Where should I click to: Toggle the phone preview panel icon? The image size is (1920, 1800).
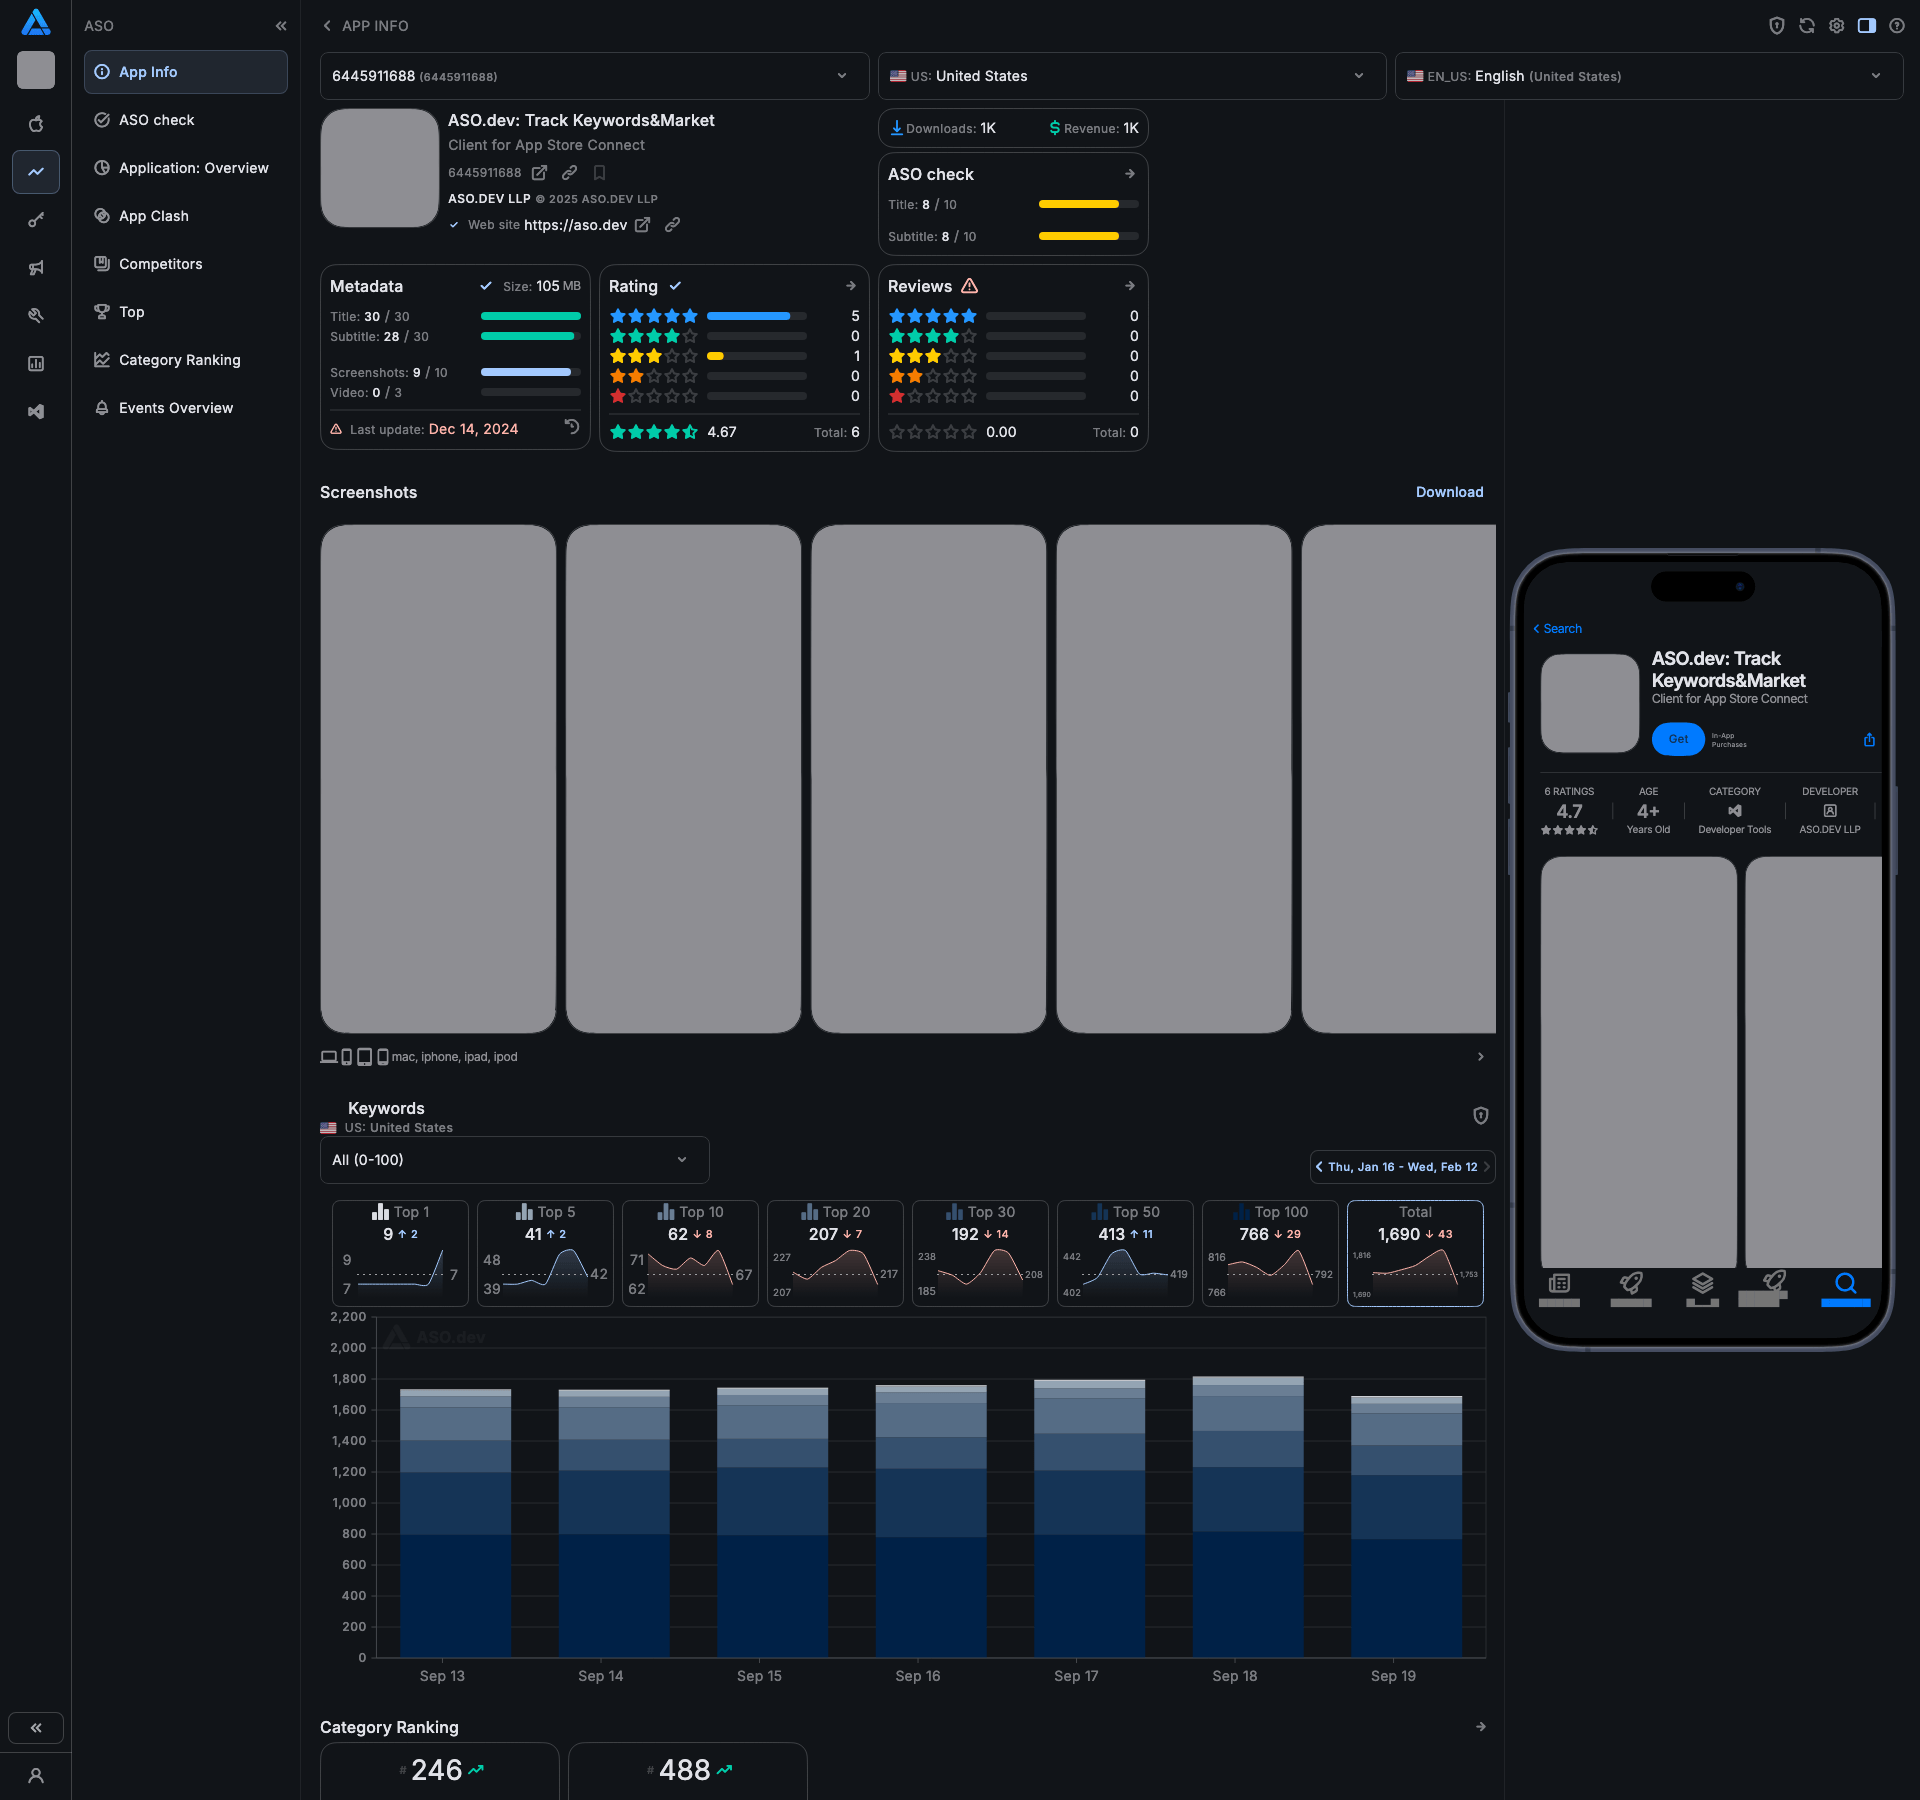point(1866,26)
